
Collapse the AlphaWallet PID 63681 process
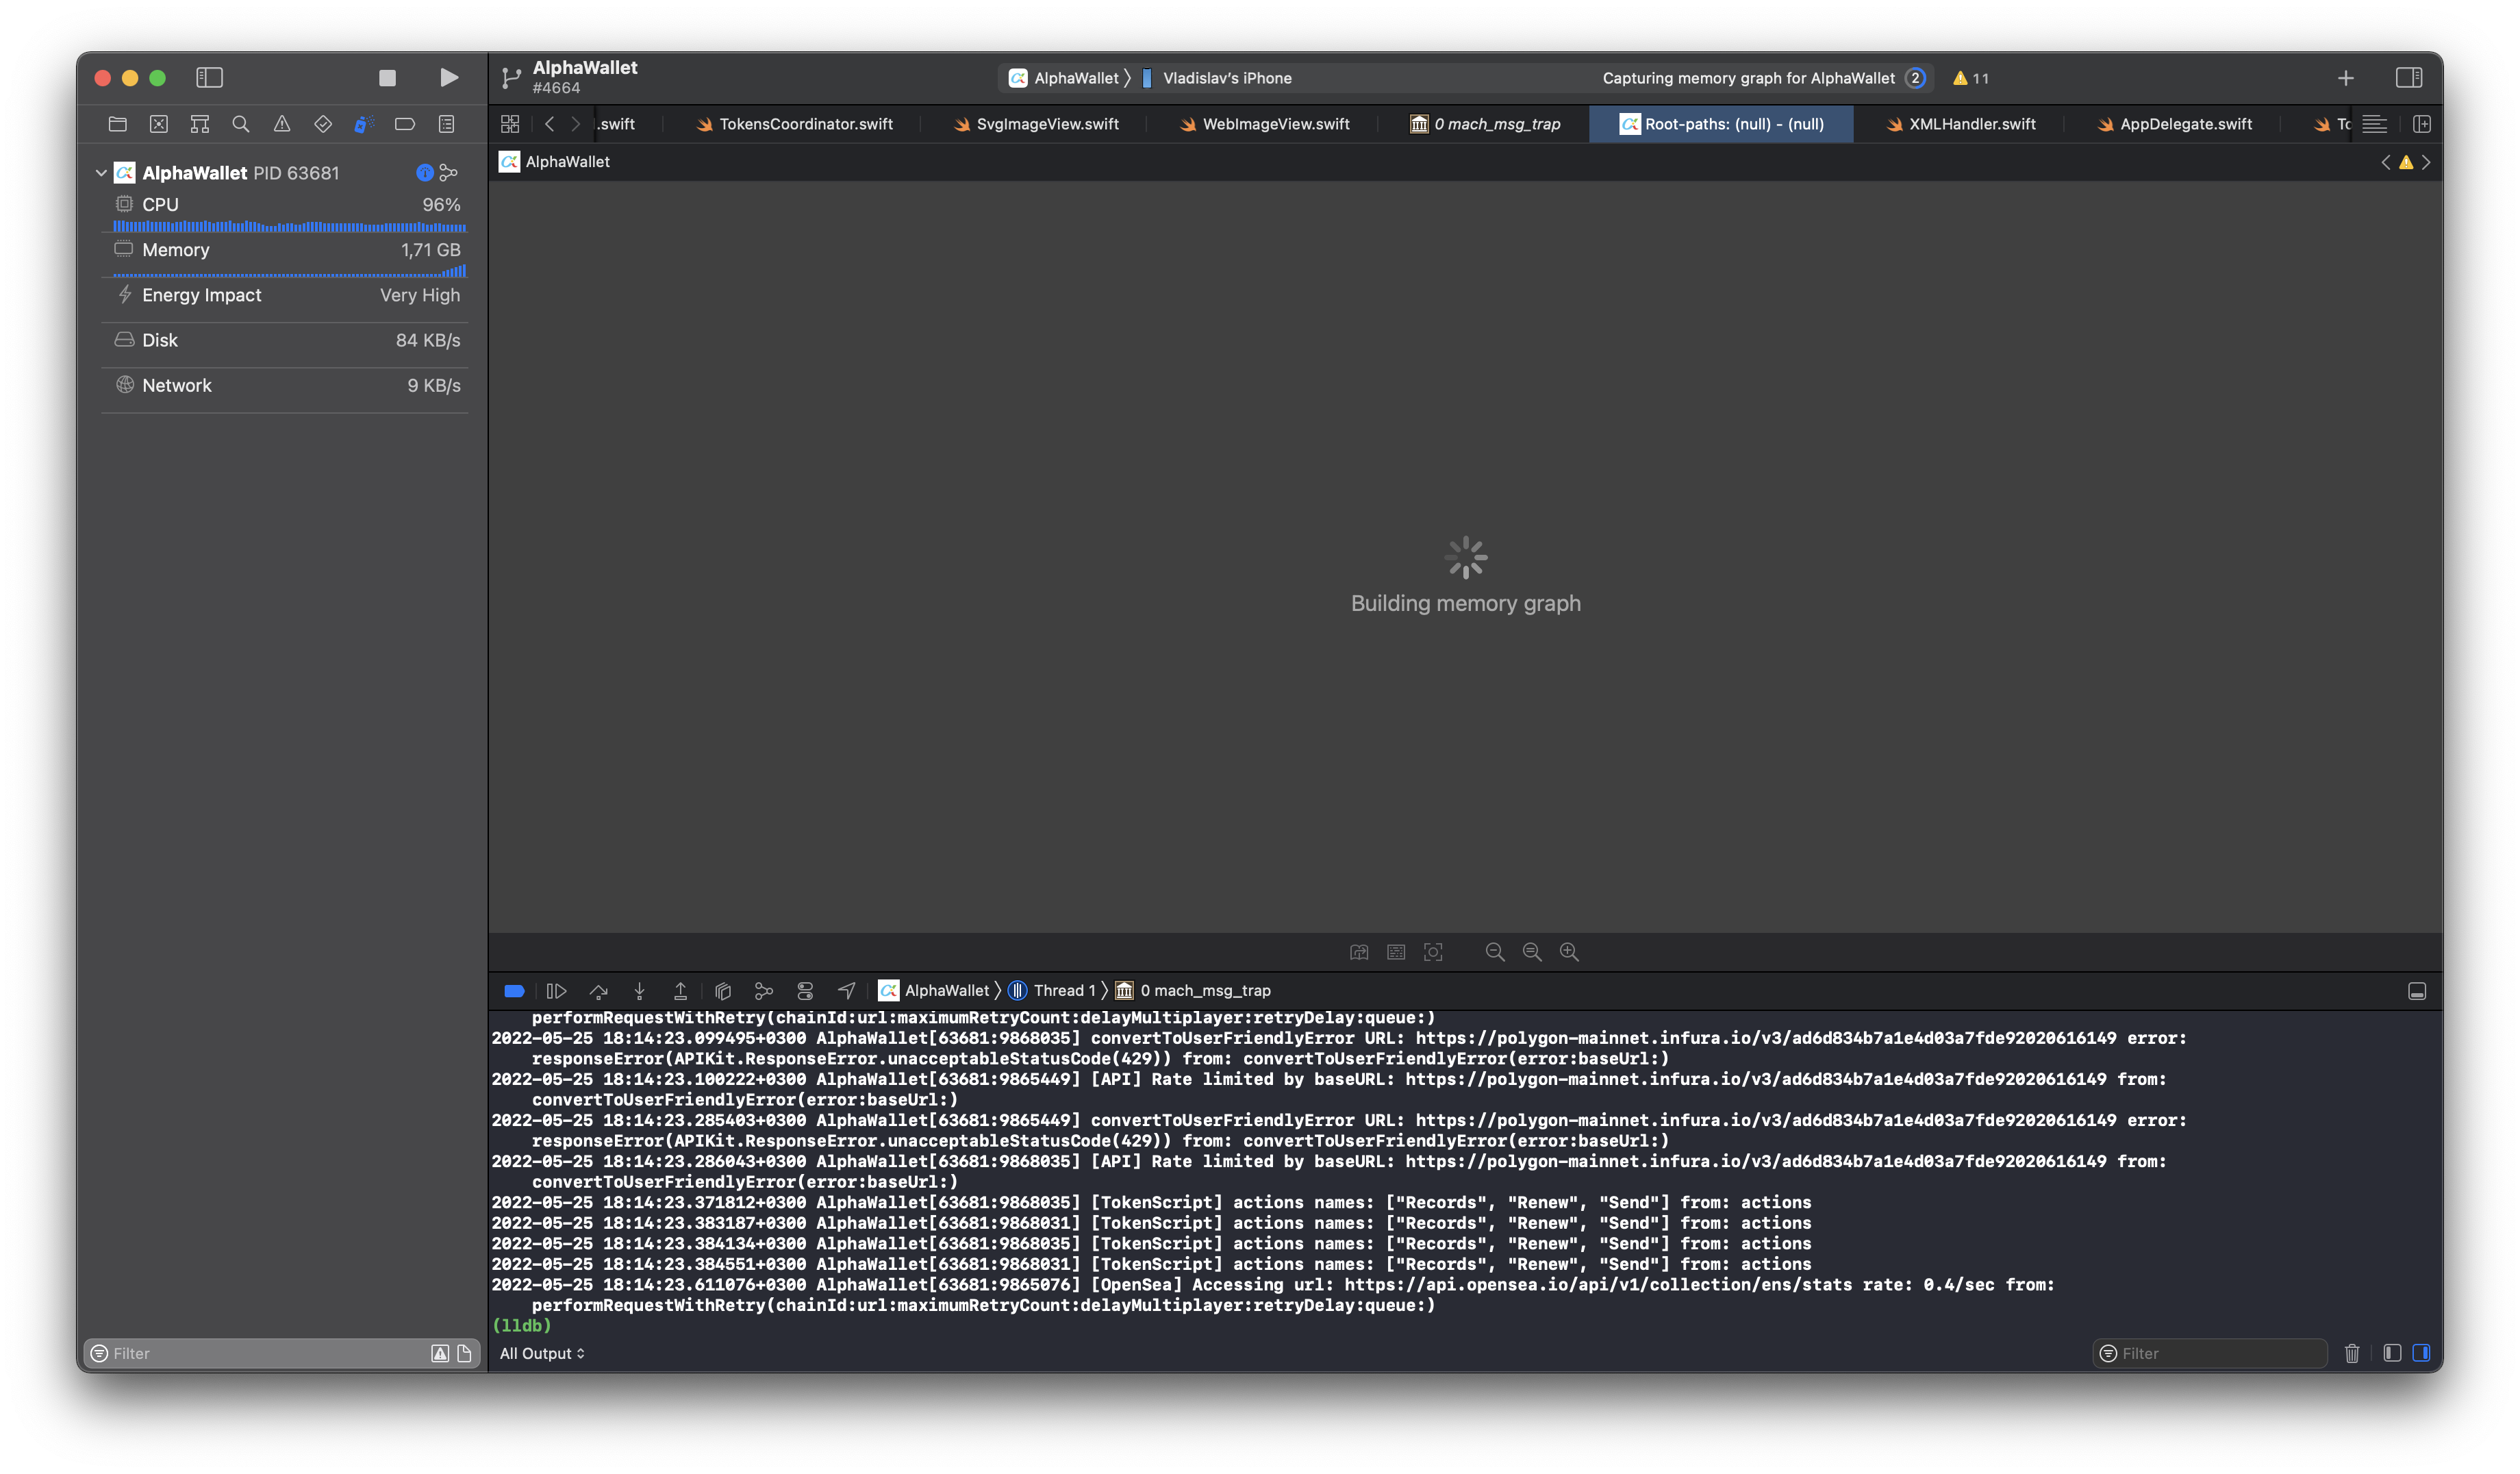click(x=101, y=173)
